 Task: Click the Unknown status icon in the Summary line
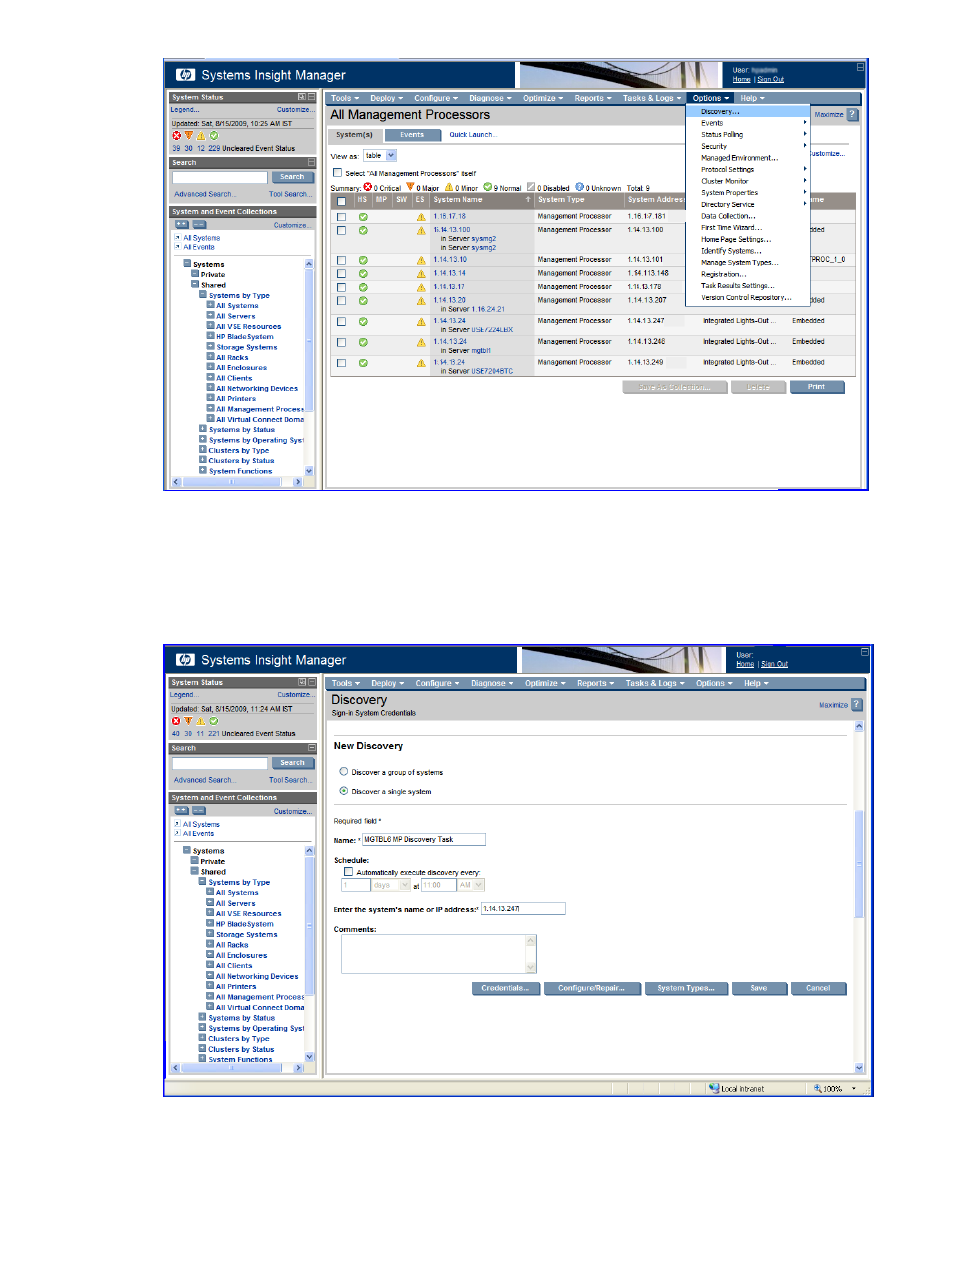coord(580,187)
